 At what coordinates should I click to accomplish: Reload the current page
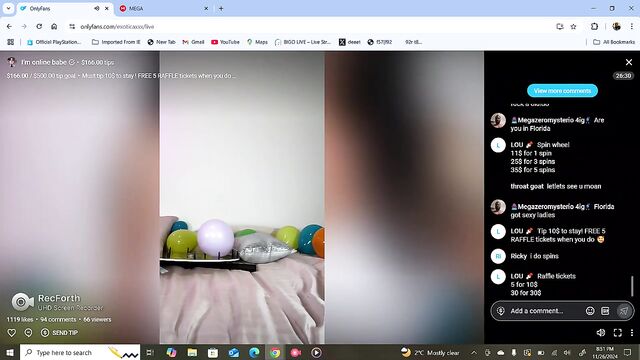pyautogui.click(x=39, y=27)
